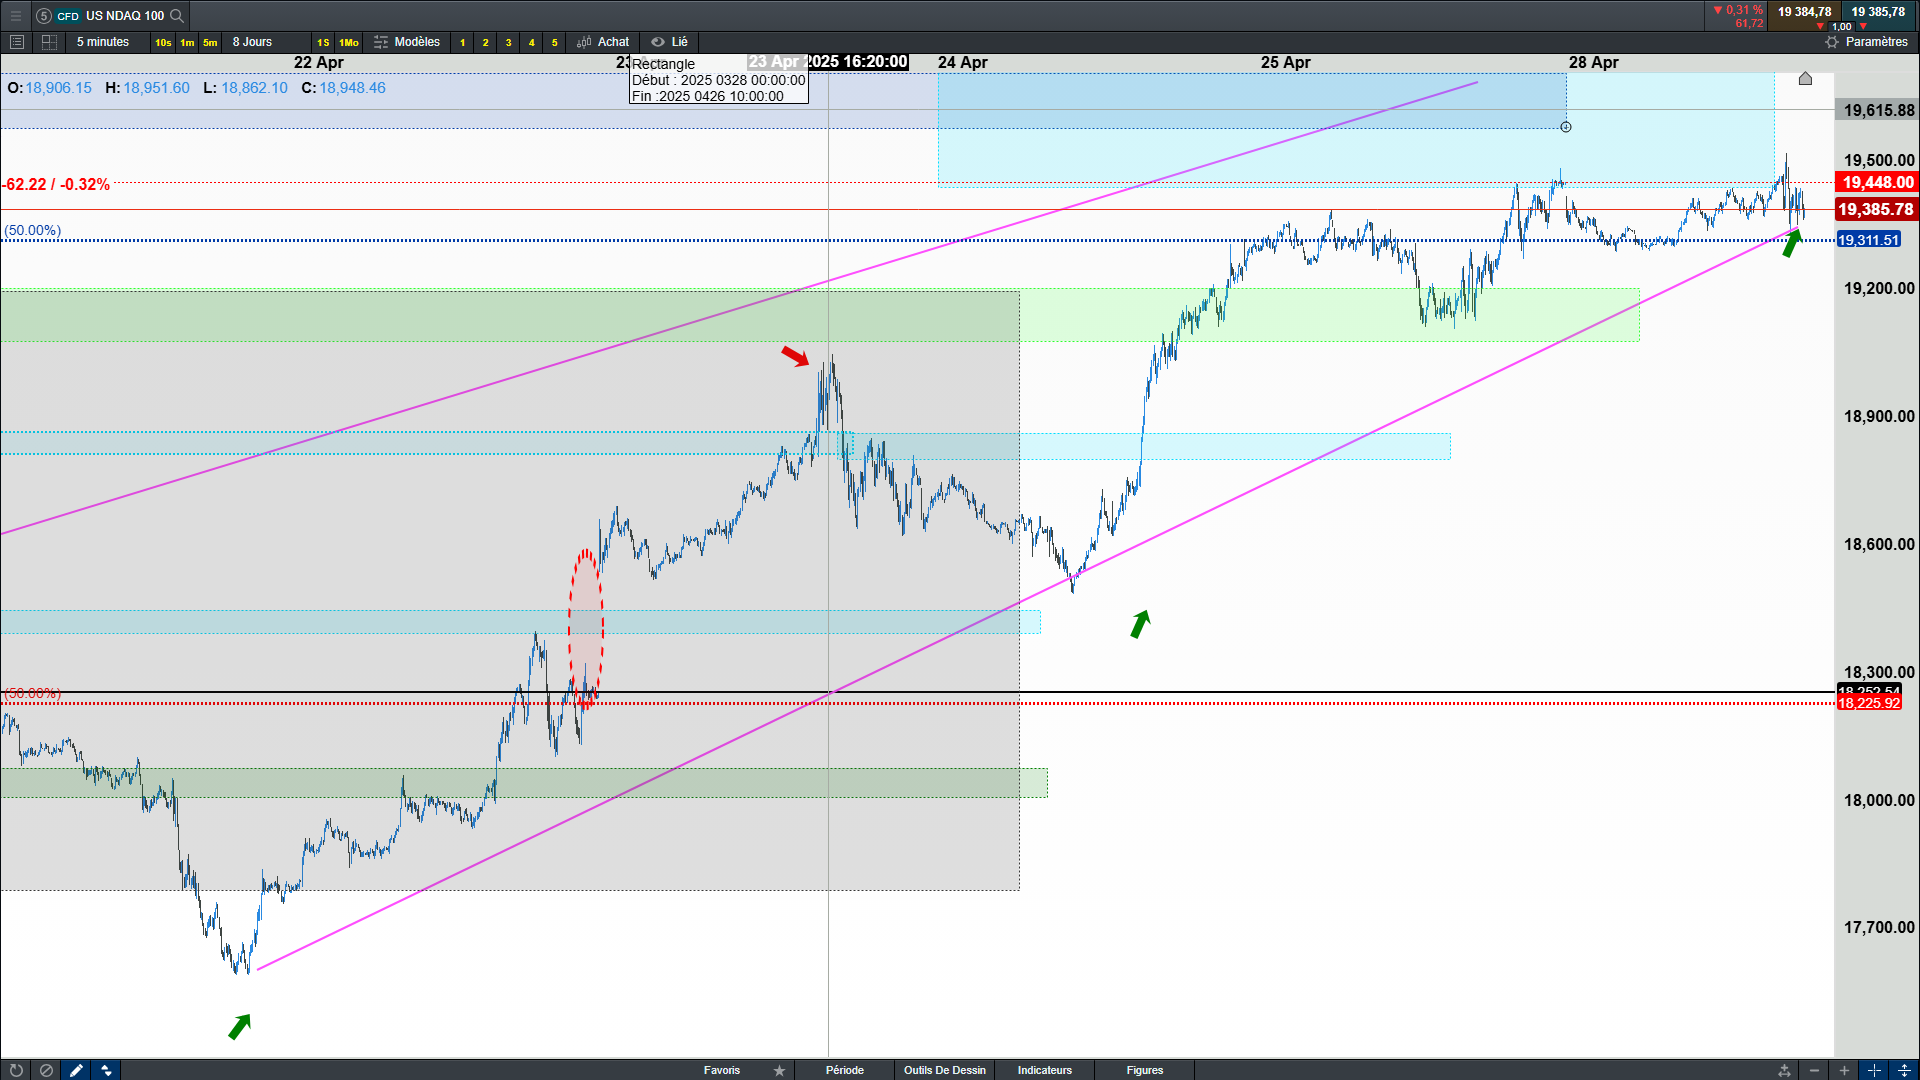Click the rectangle's circular resize handle
This screenshot has width=1920, height=1080.
click(1566, 127)
